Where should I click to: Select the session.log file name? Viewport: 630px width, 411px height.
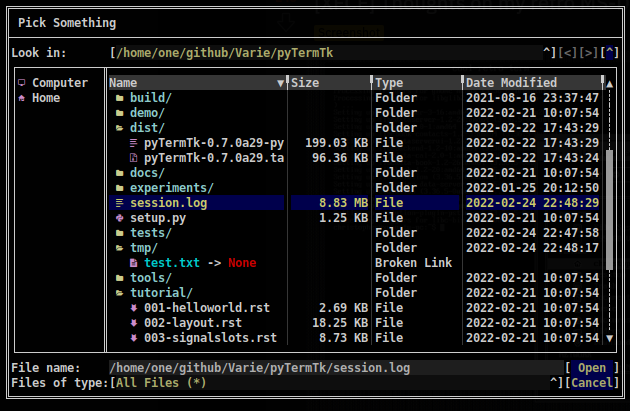click(169, 203)
